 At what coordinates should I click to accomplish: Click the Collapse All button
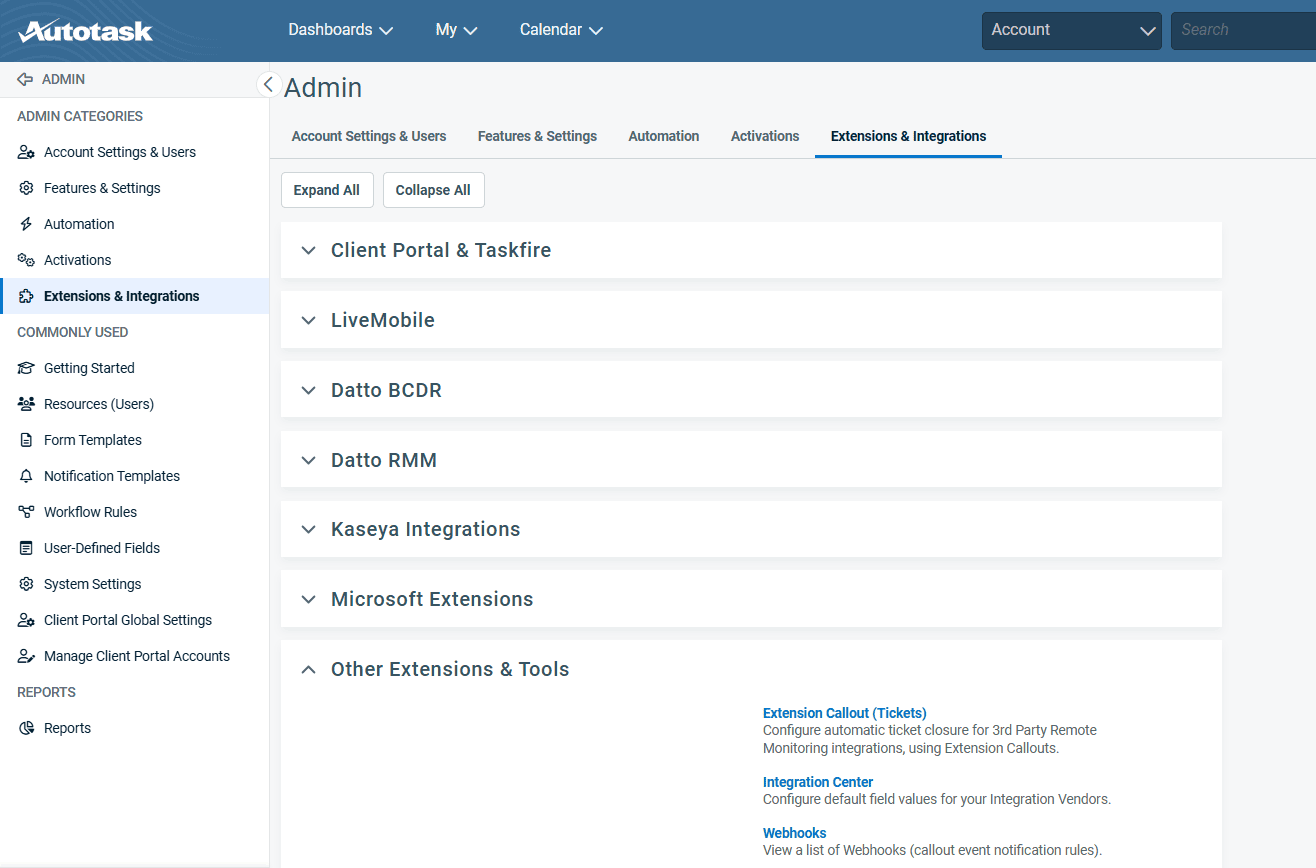tap(433, 190)
